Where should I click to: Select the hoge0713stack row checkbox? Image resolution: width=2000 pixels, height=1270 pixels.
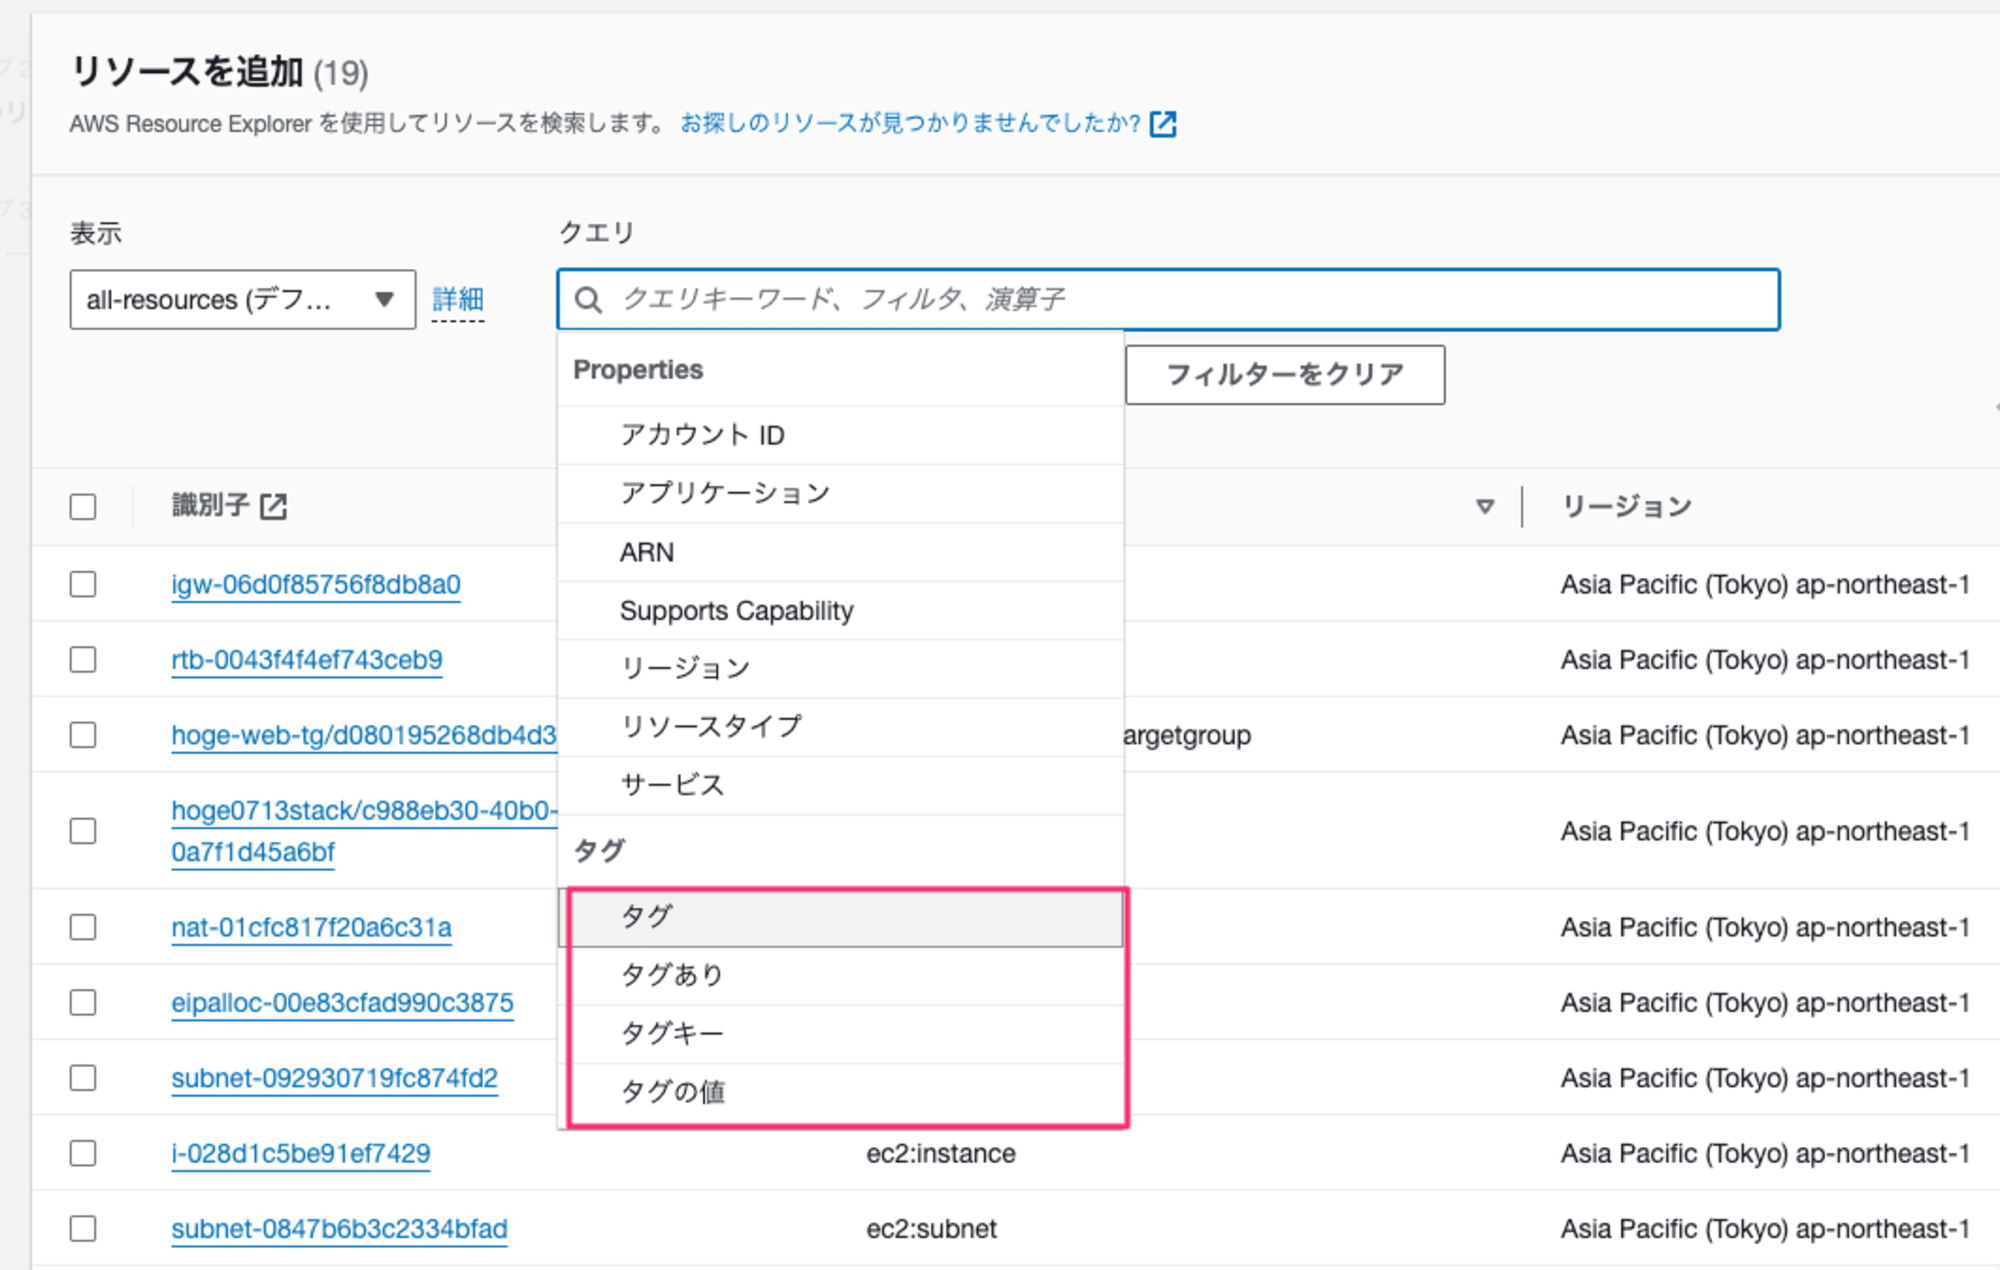83,831
